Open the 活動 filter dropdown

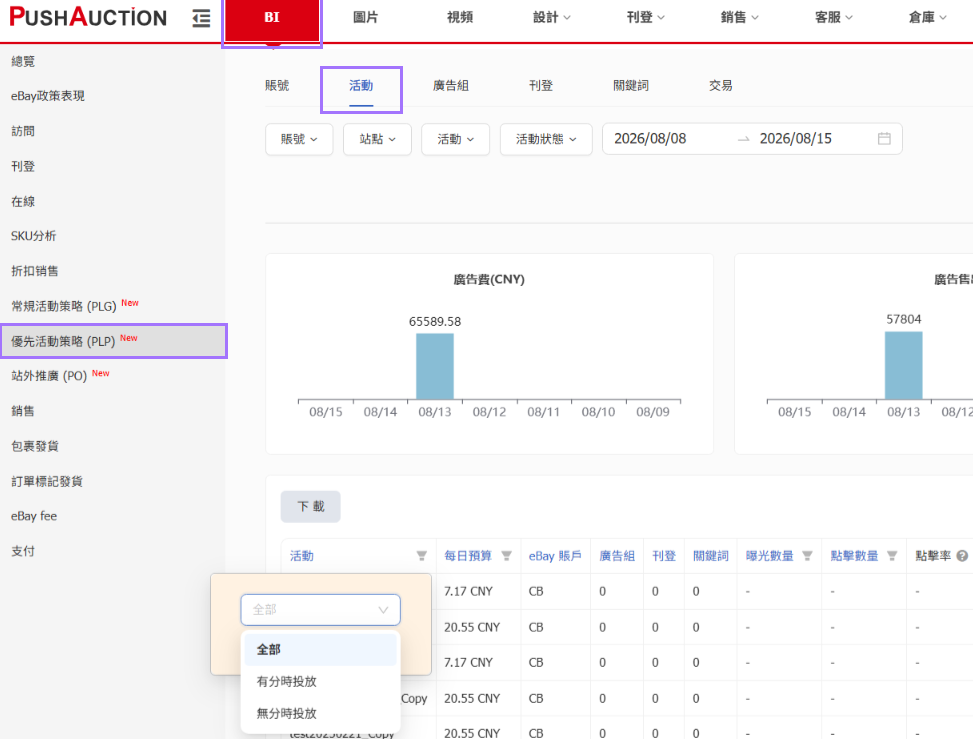tap(455, 139)
